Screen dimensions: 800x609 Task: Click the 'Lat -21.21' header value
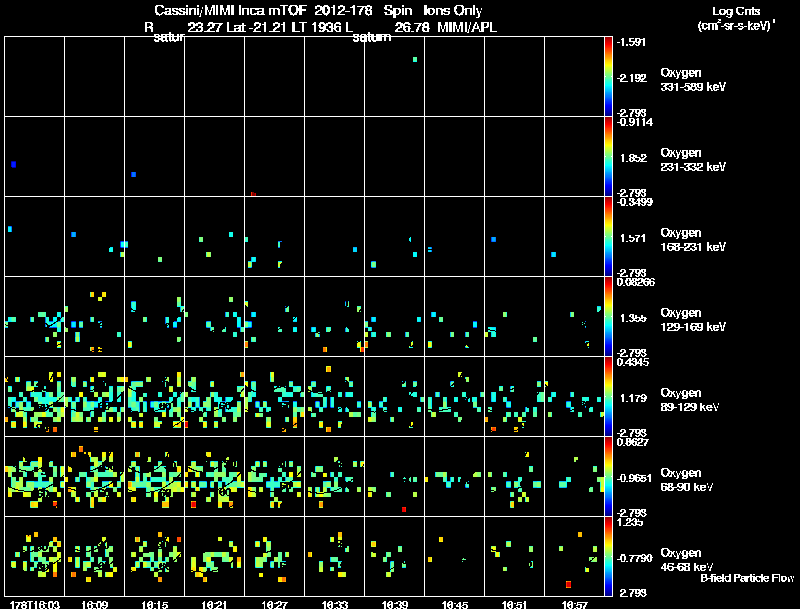257,28
